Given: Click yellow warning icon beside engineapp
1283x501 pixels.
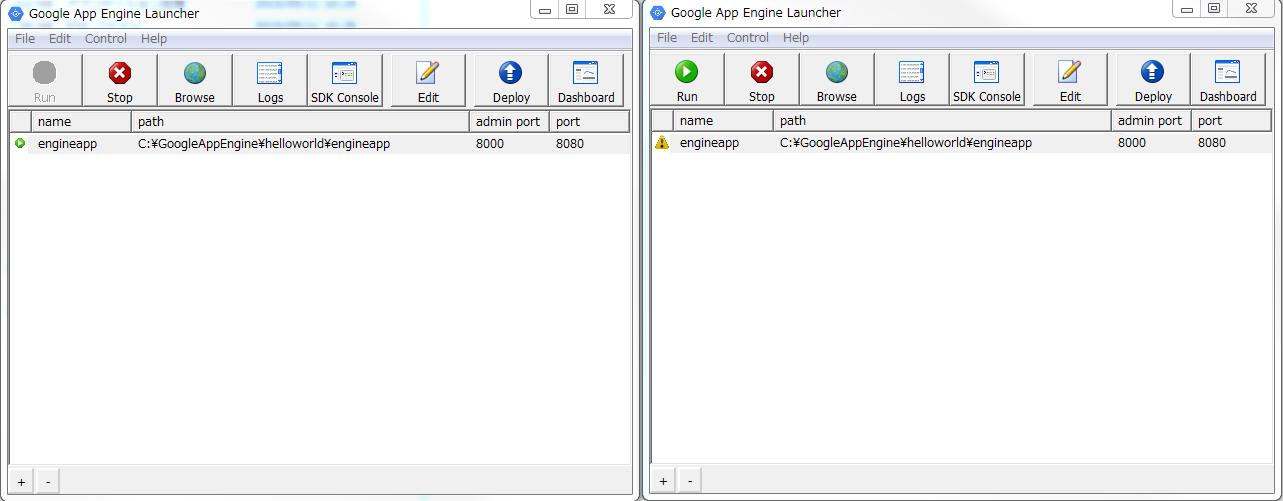Looking at the screenshot, I should click(x=662, y=143).
